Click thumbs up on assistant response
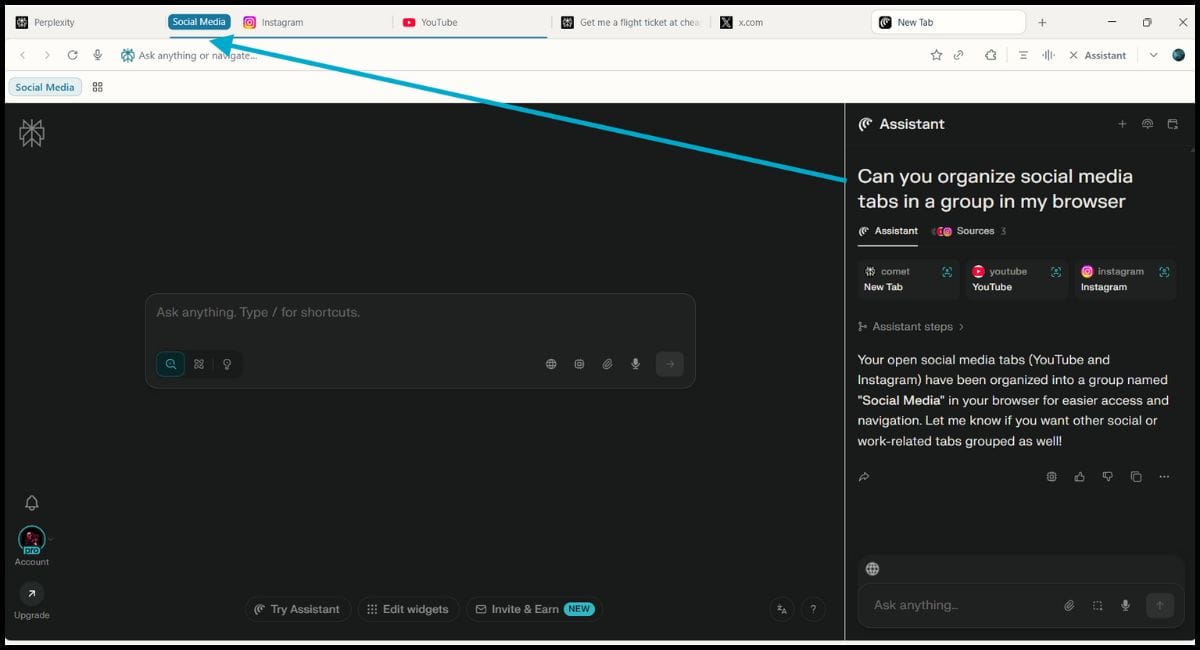The height and width of the screenshot is (650, 1200). (1080, 477)
